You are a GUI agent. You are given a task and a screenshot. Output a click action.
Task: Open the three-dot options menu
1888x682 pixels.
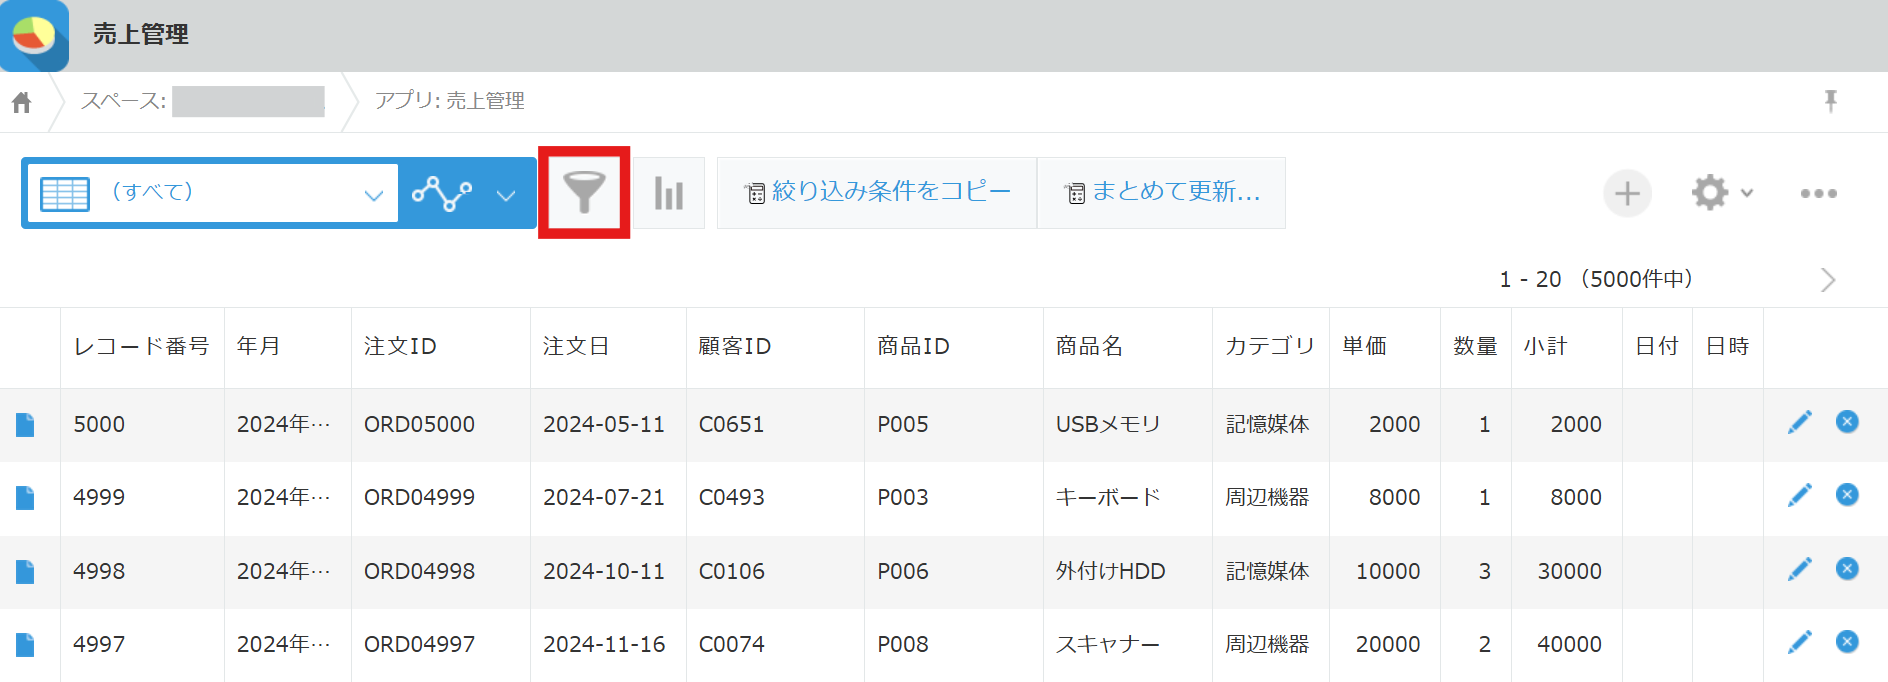pyautogui.click(x=1818, y=193)
